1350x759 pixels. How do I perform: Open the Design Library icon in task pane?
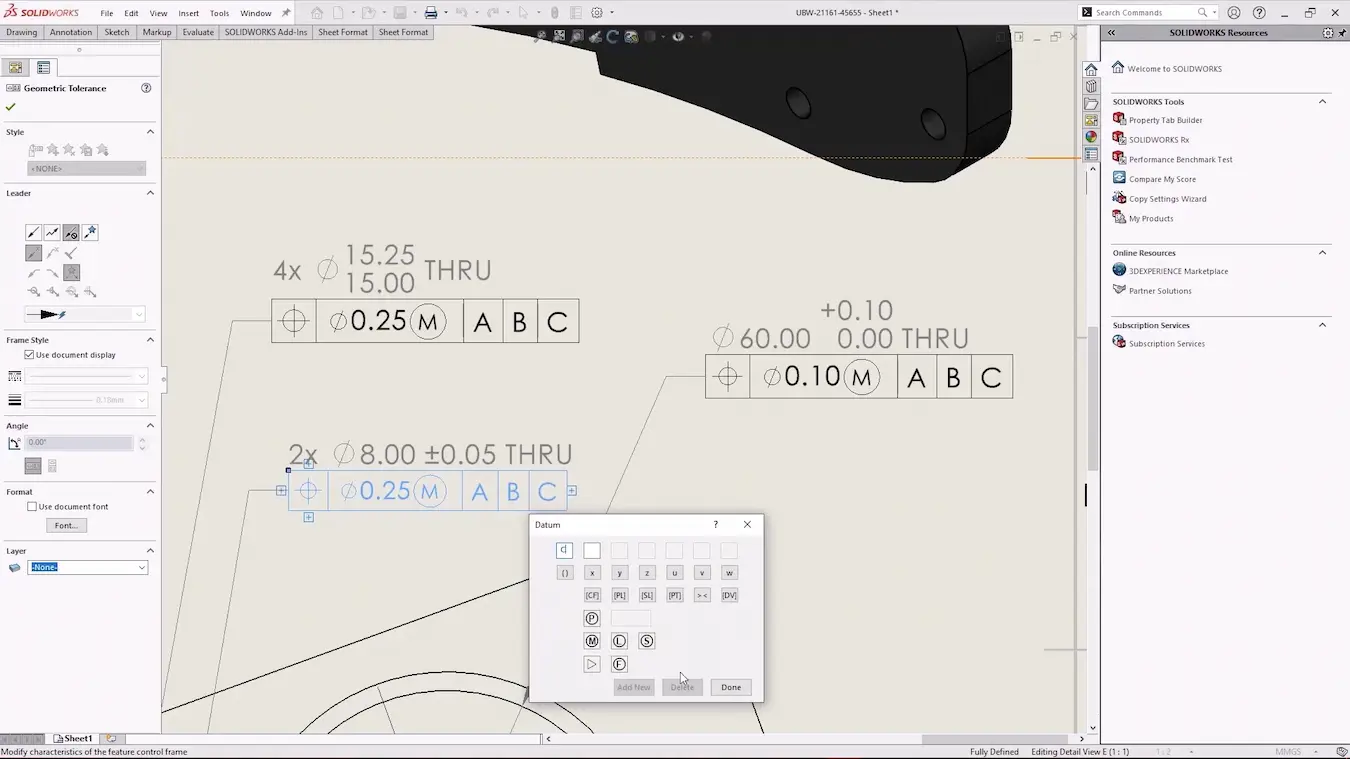click(x=1091, y=87)
